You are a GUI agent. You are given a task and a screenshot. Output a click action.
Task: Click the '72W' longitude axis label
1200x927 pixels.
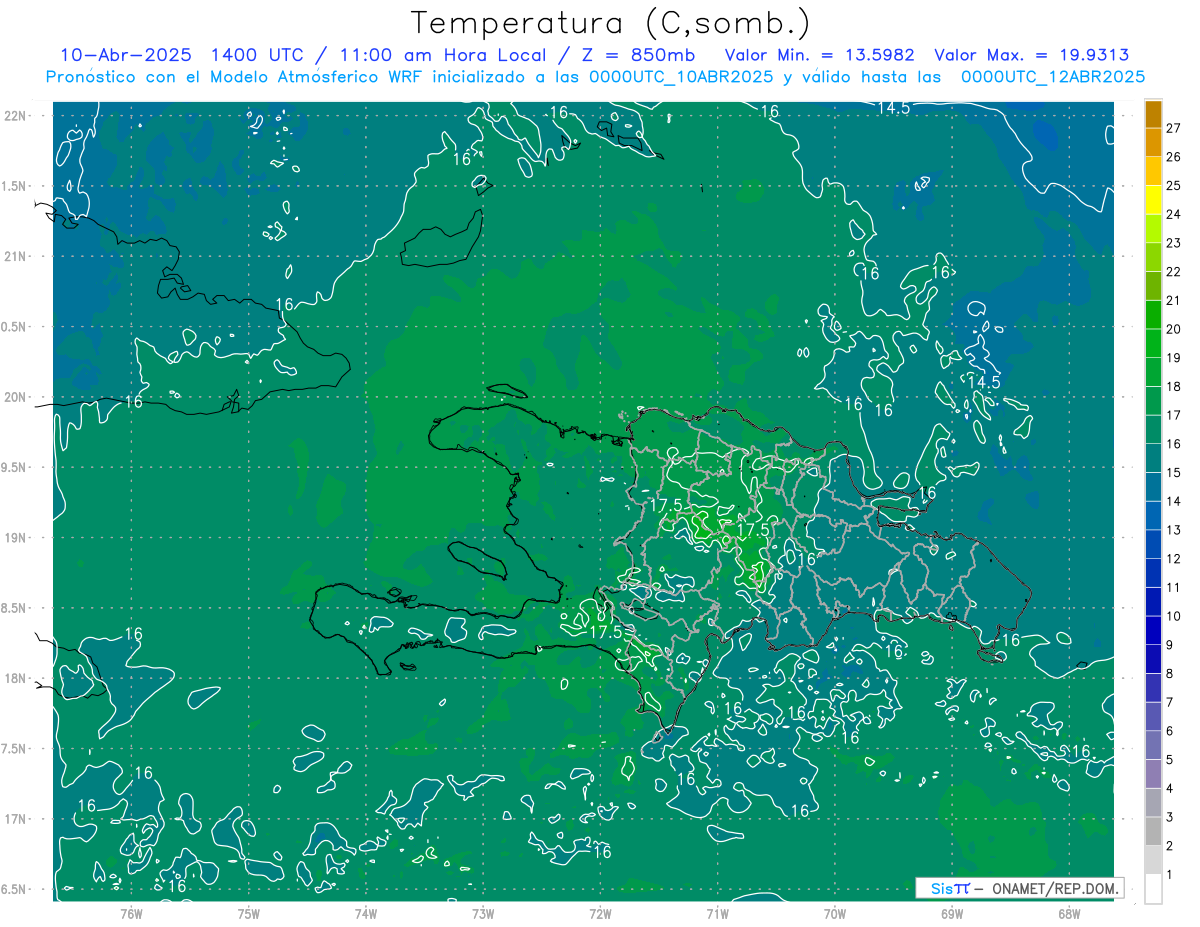[600, 913]
